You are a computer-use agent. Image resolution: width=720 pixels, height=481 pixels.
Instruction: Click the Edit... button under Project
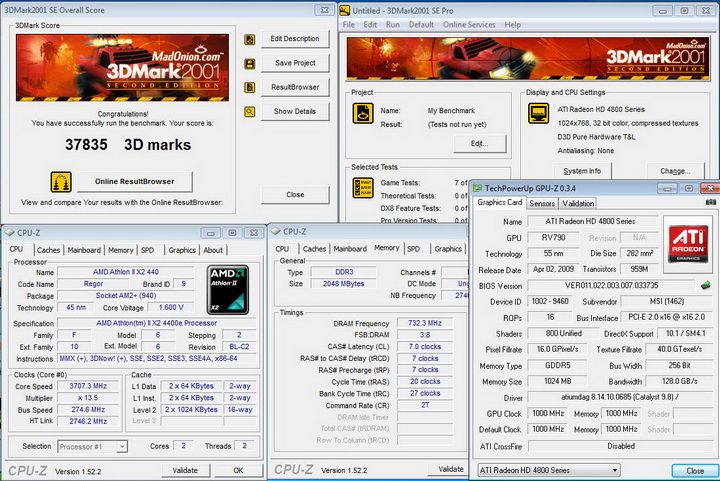pyautogui.click(x=479, y=144)
